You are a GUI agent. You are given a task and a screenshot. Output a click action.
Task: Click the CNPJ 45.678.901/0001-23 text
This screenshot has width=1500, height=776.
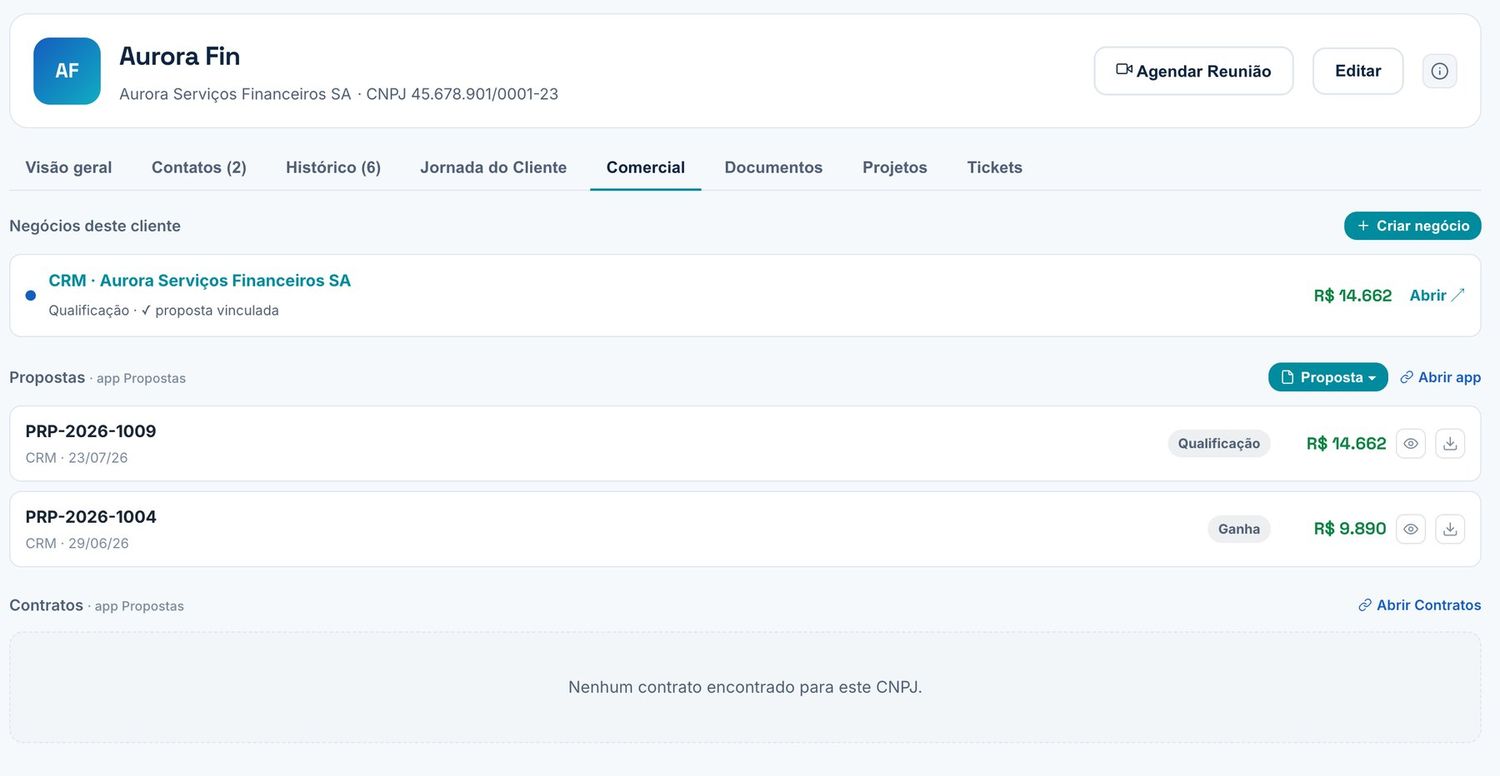pos(462,94)
